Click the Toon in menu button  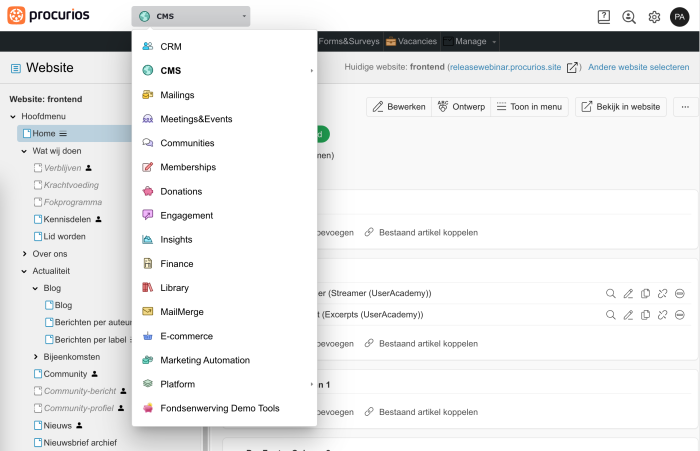(529, 107)
